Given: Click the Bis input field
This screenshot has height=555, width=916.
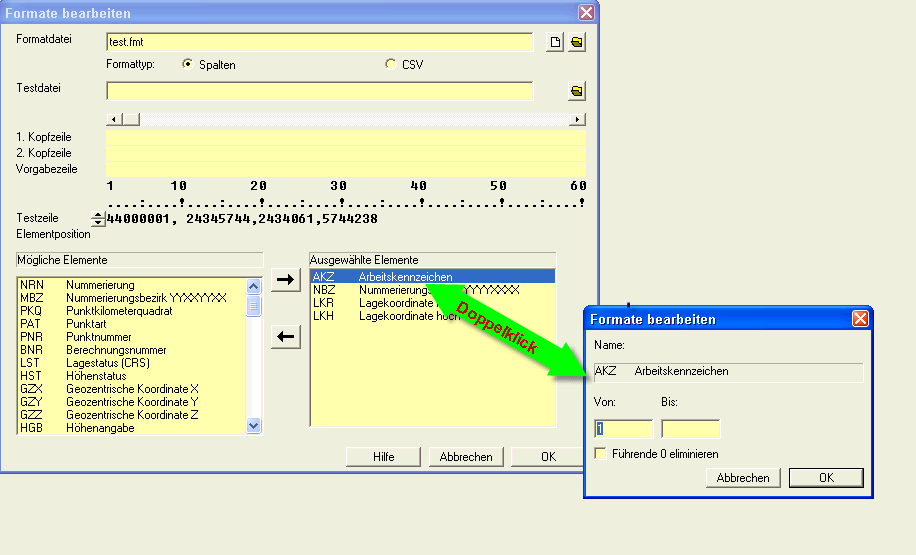Looking at the screenshot, I should 690,429.
